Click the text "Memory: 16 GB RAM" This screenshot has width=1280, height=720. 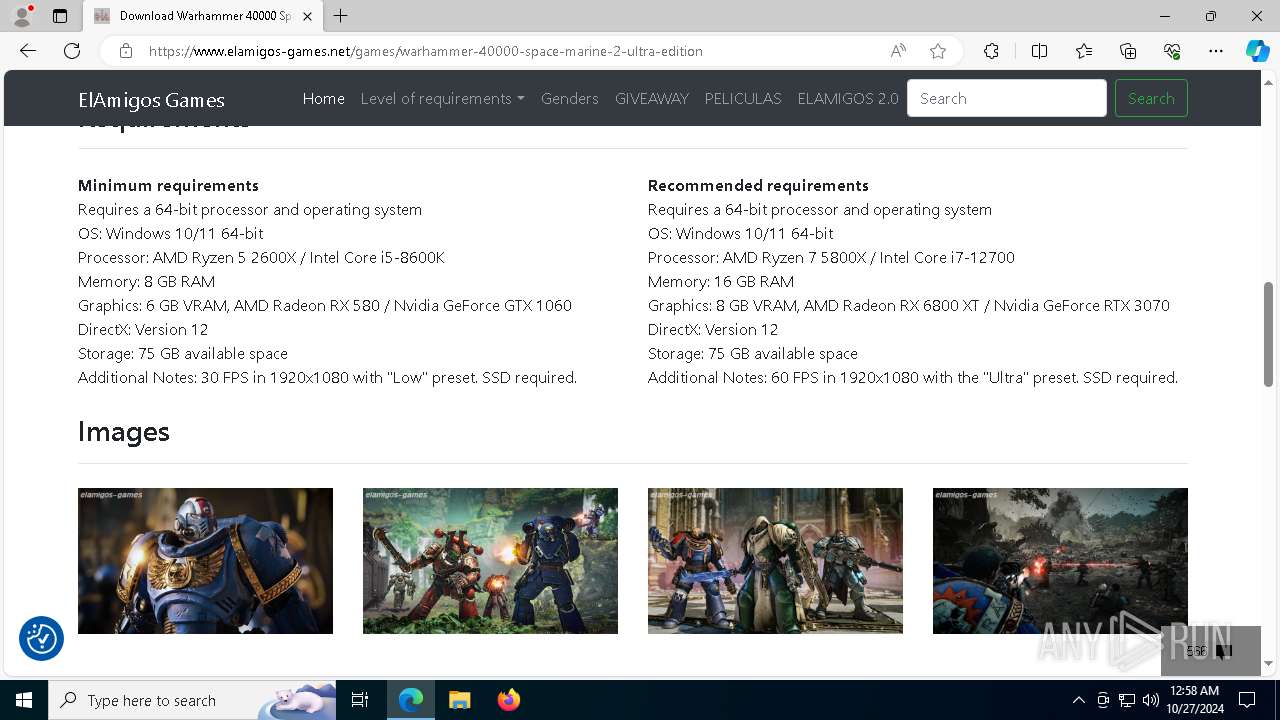tap(721, 281)
